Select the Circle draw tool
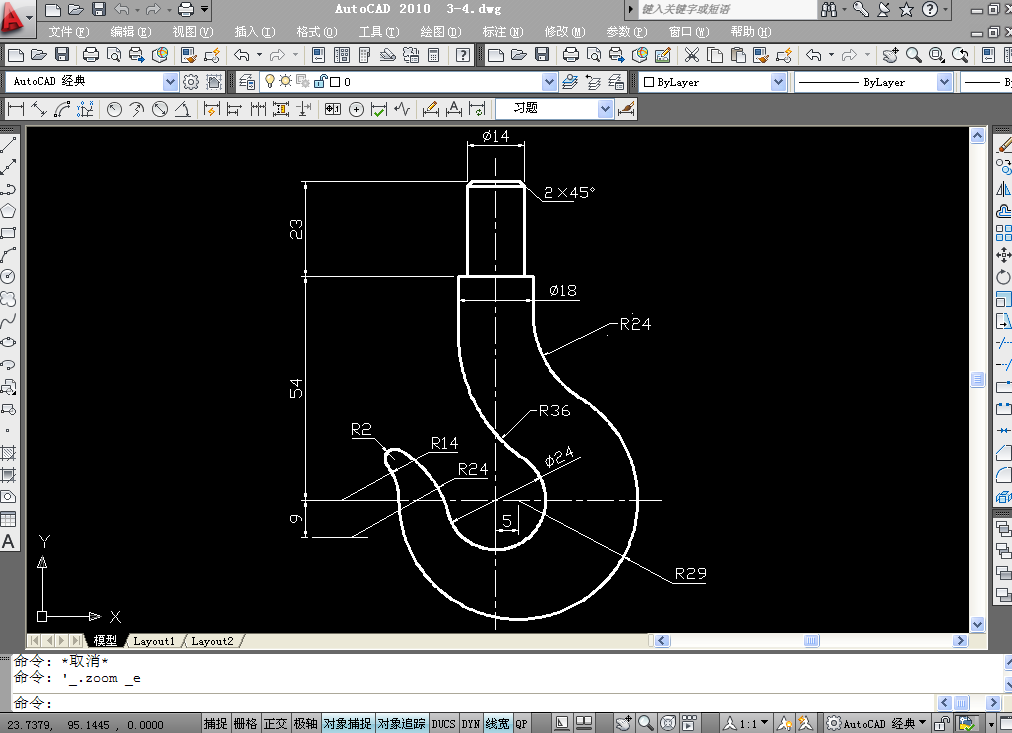Screen dimensions: 1012x733 pyautogui.click(x=8, y=277)
